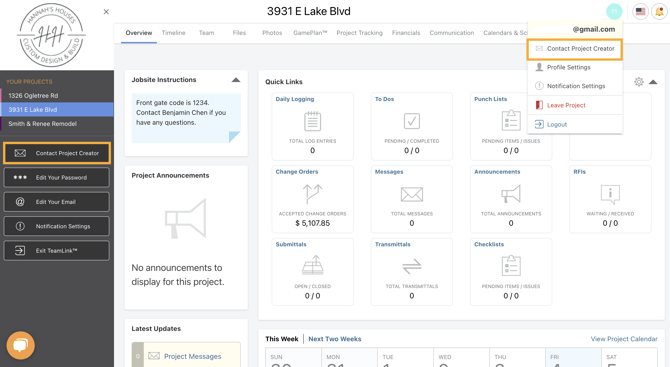This screenshot has width=670, height=367.
Task: Open the Project Tracking tab
Action: (359, 33)
